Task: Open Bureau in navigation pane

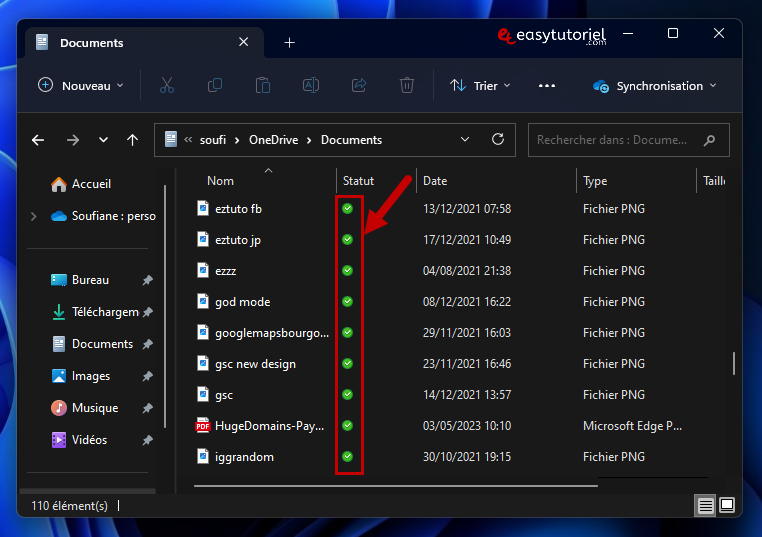Action: pyautogui.click(x=81, y=280)
